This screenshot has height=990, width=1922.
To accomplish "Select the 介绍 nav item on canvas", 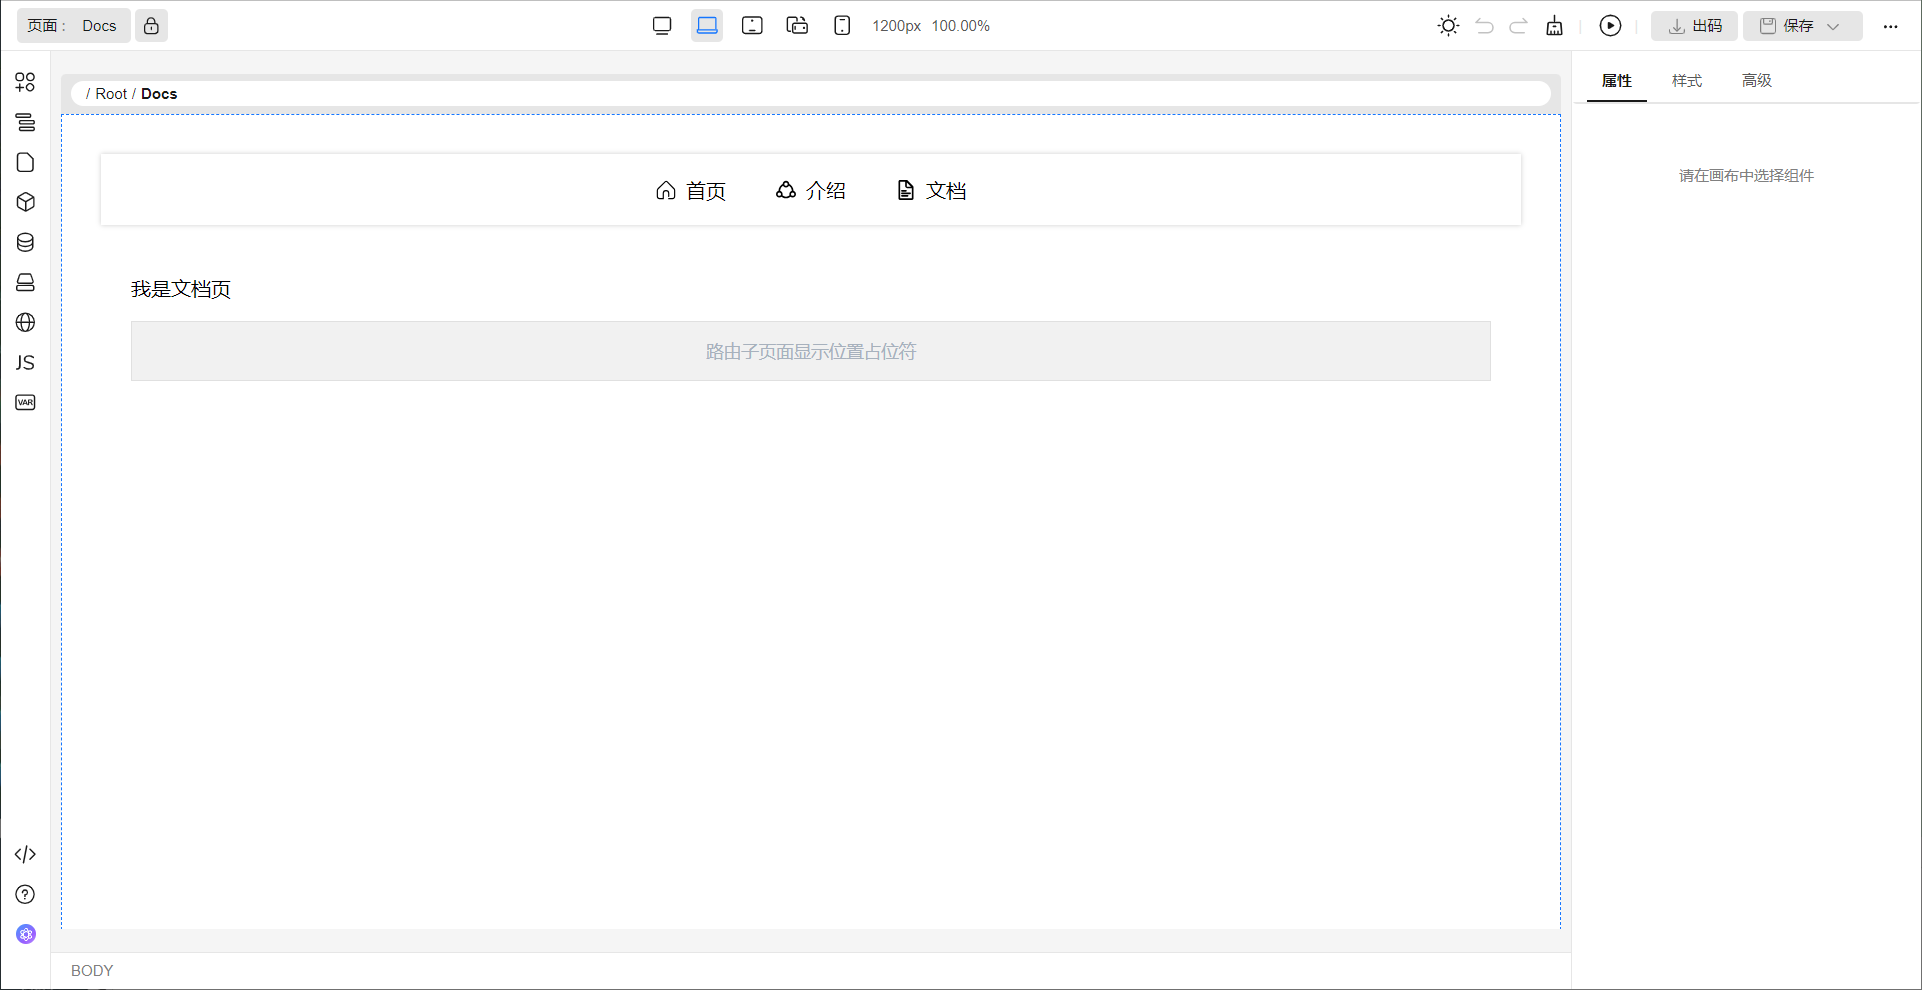I will click(811, 190).
